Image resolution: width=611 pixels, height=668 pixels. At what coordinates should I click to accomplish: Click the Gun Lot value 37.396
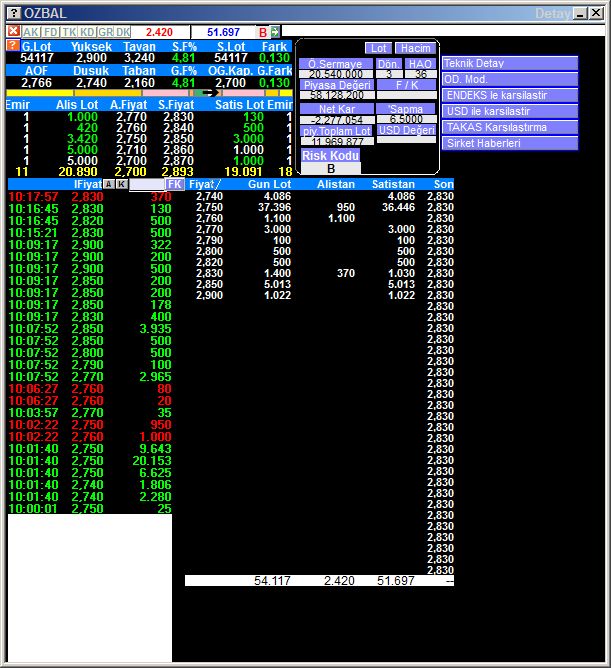click(x=274, y=207)
